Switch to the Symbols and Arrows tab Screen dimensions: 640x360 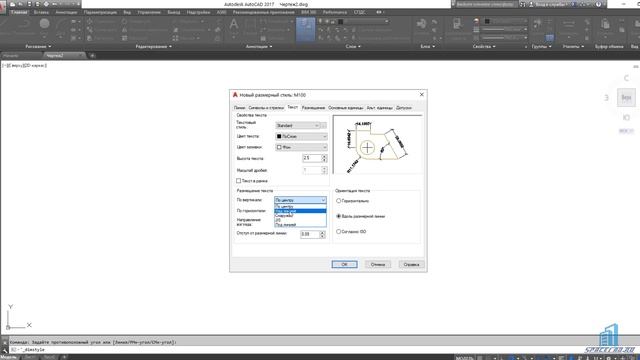click(x=266, y=108)
